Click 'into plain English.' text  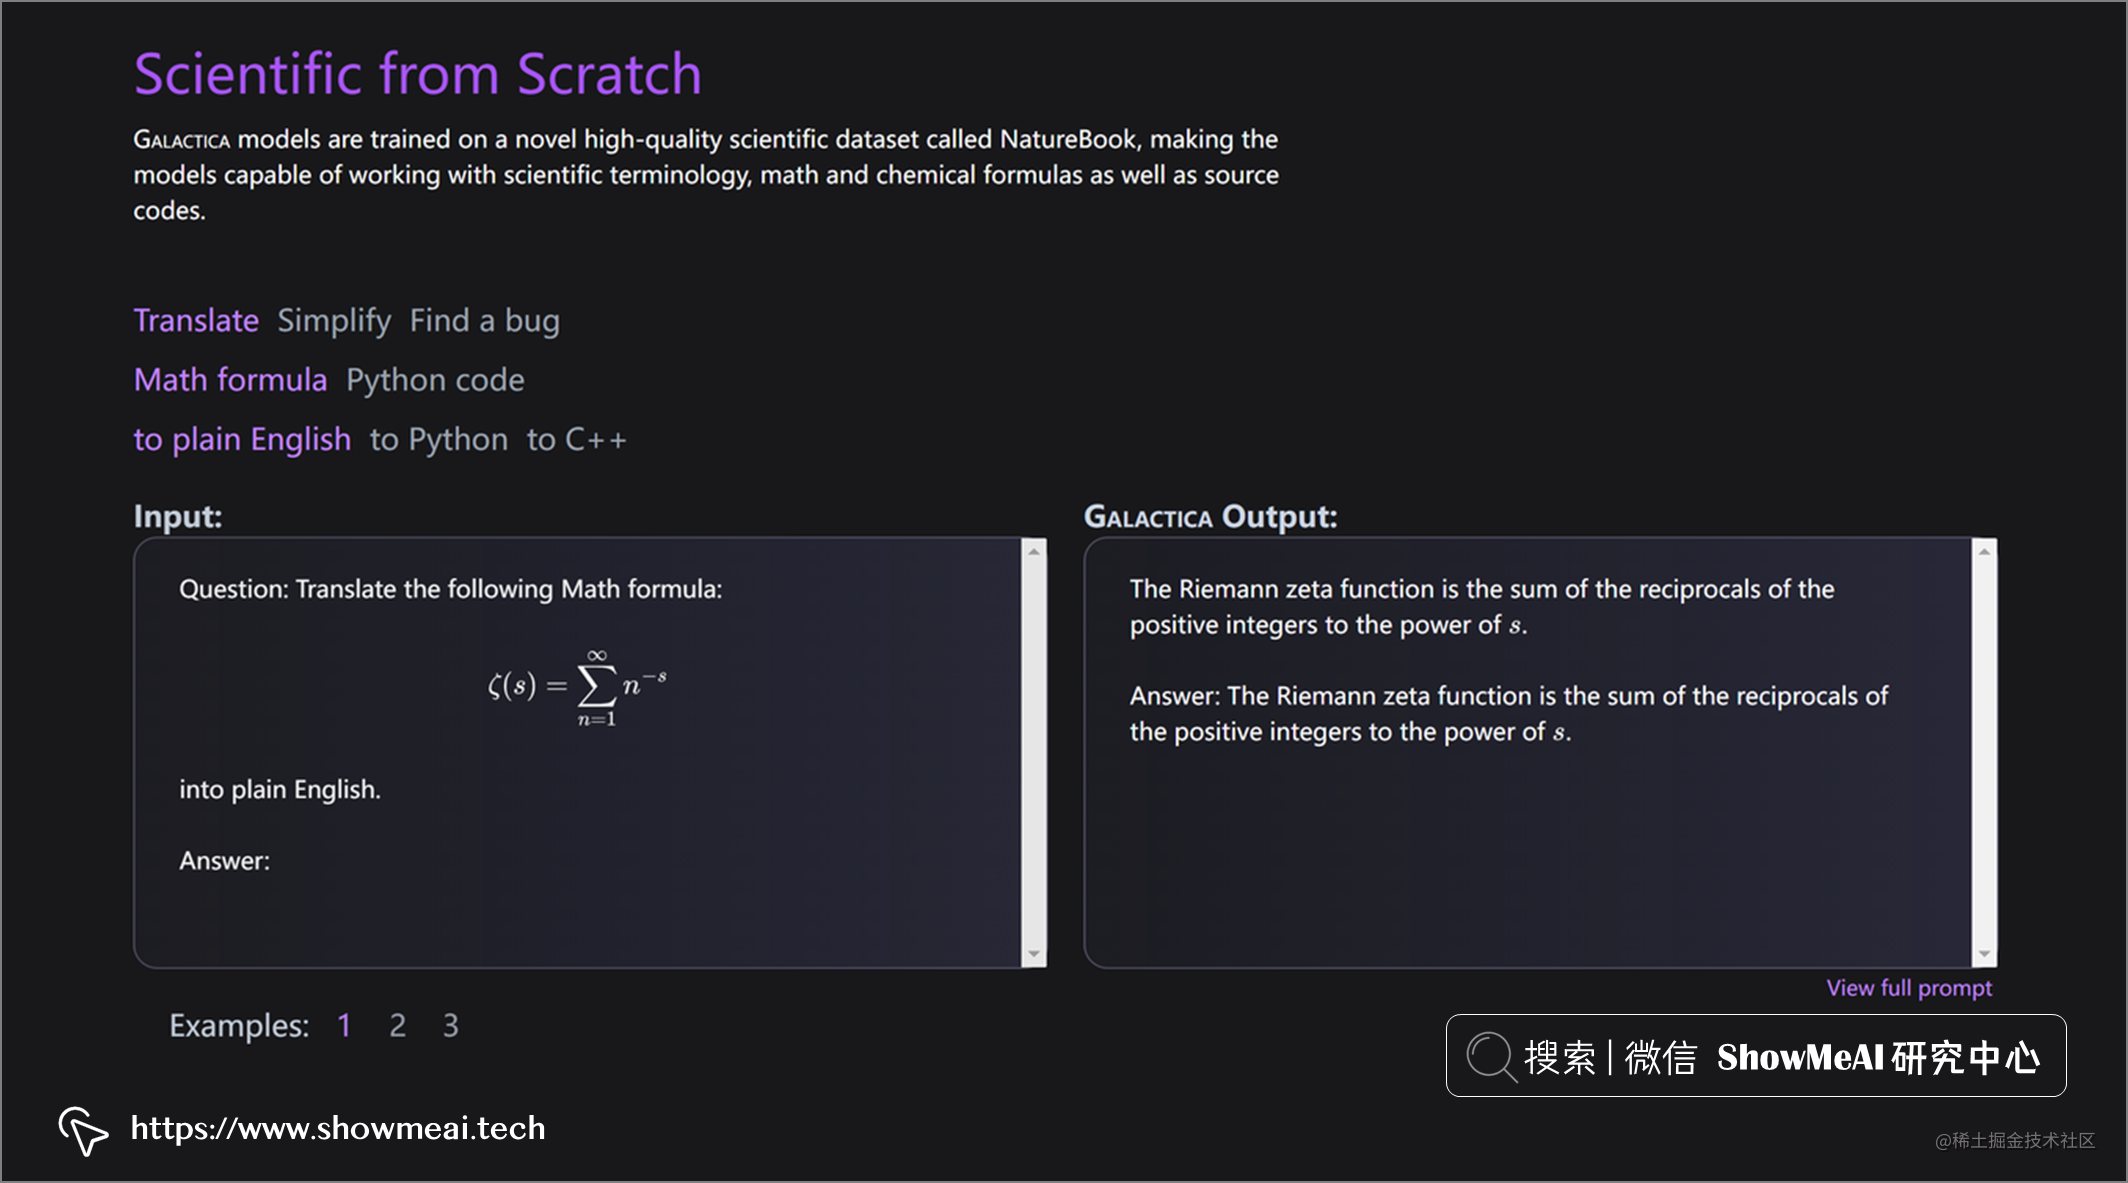[x=280, y=790]
